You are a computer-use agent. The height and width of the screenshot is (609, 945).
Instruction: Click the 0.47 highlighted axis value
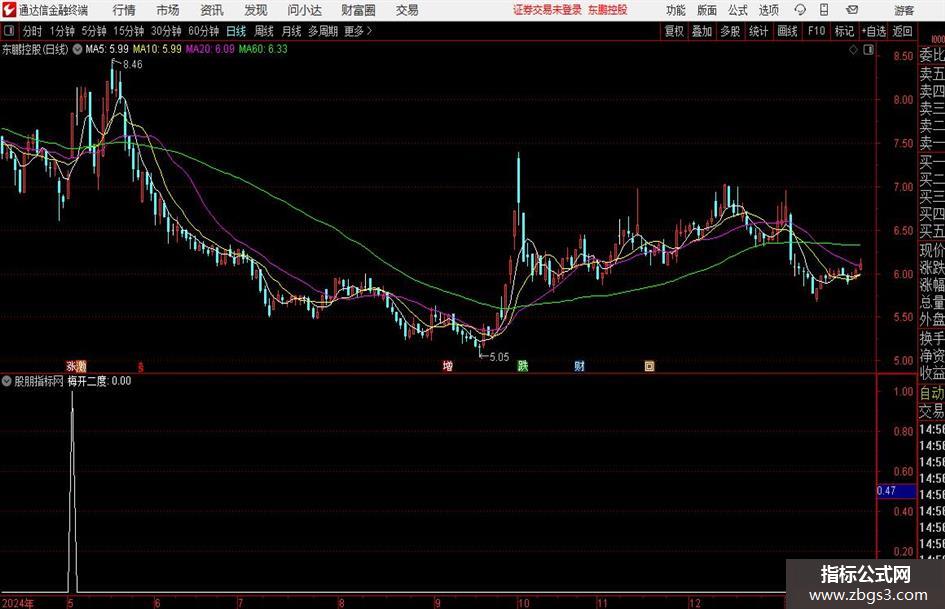(896, 491)
